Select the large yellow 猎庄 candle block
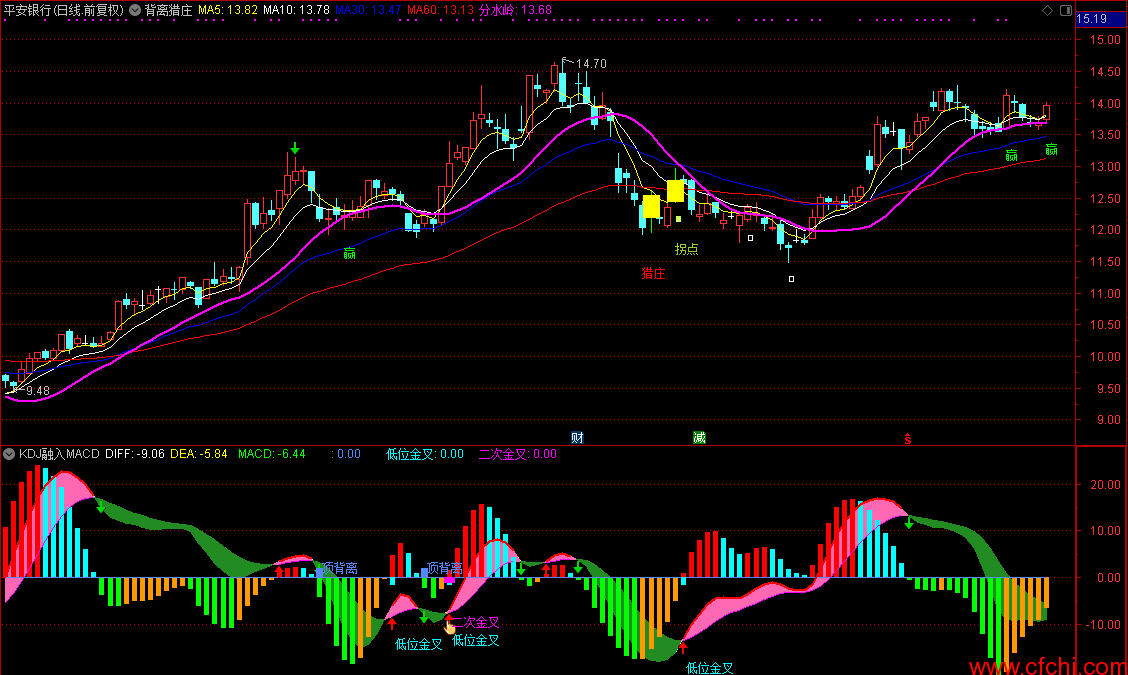1128x675 pixels. (651, 207)
